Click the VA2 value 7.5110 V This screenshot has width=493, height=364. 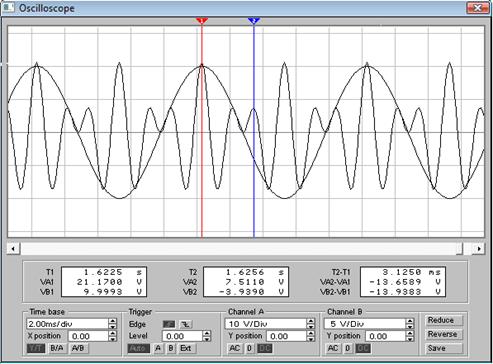coord(254,282)
